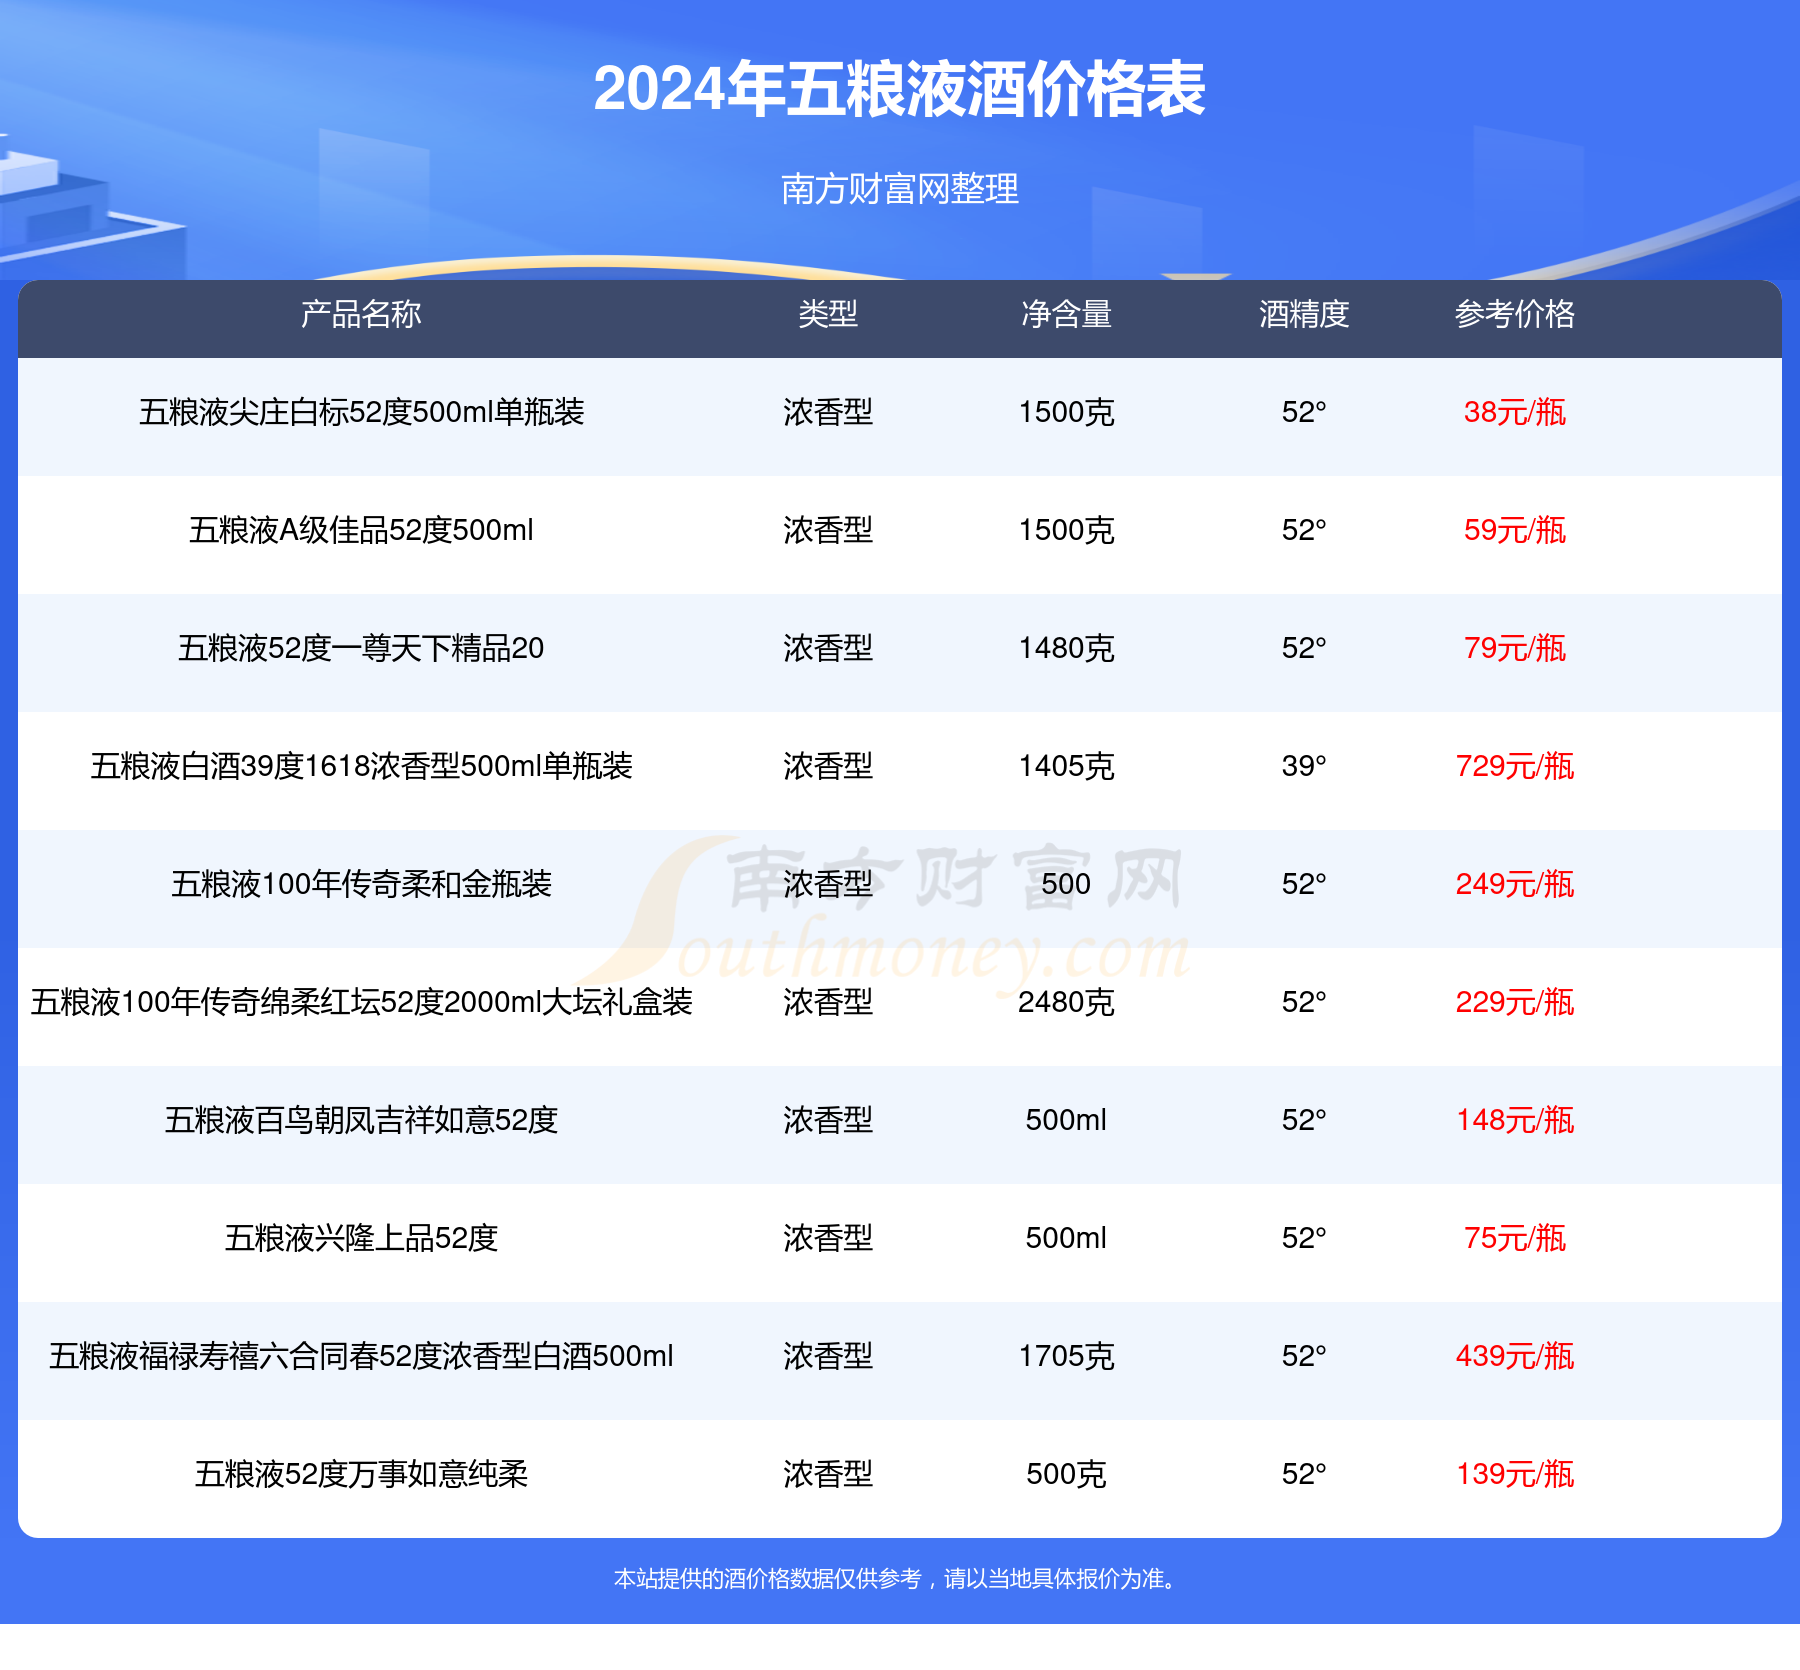
Task: Click the 类型 column header
Action: point(828,314)
